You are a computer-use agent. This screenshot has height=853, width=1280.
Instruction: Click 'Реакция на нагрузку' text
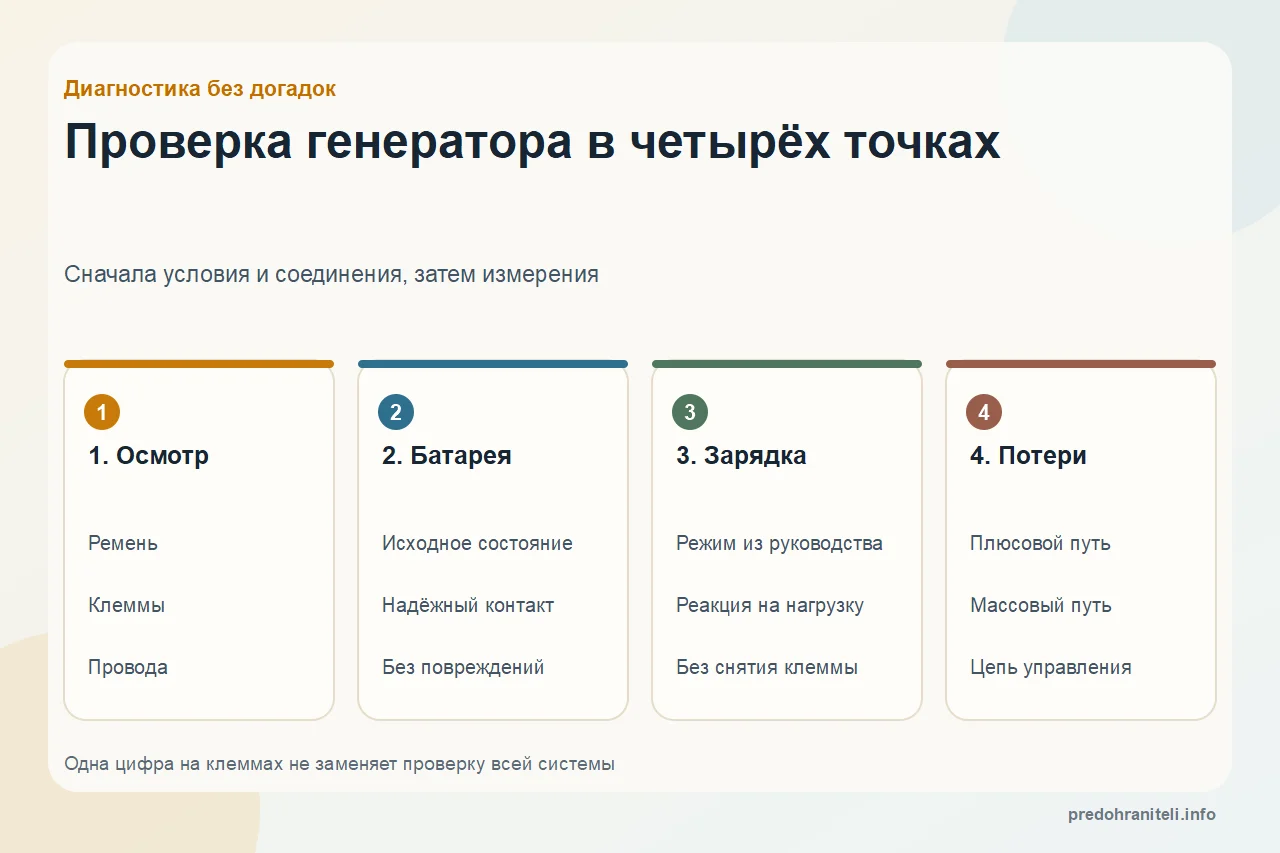(x=770, y=605)
